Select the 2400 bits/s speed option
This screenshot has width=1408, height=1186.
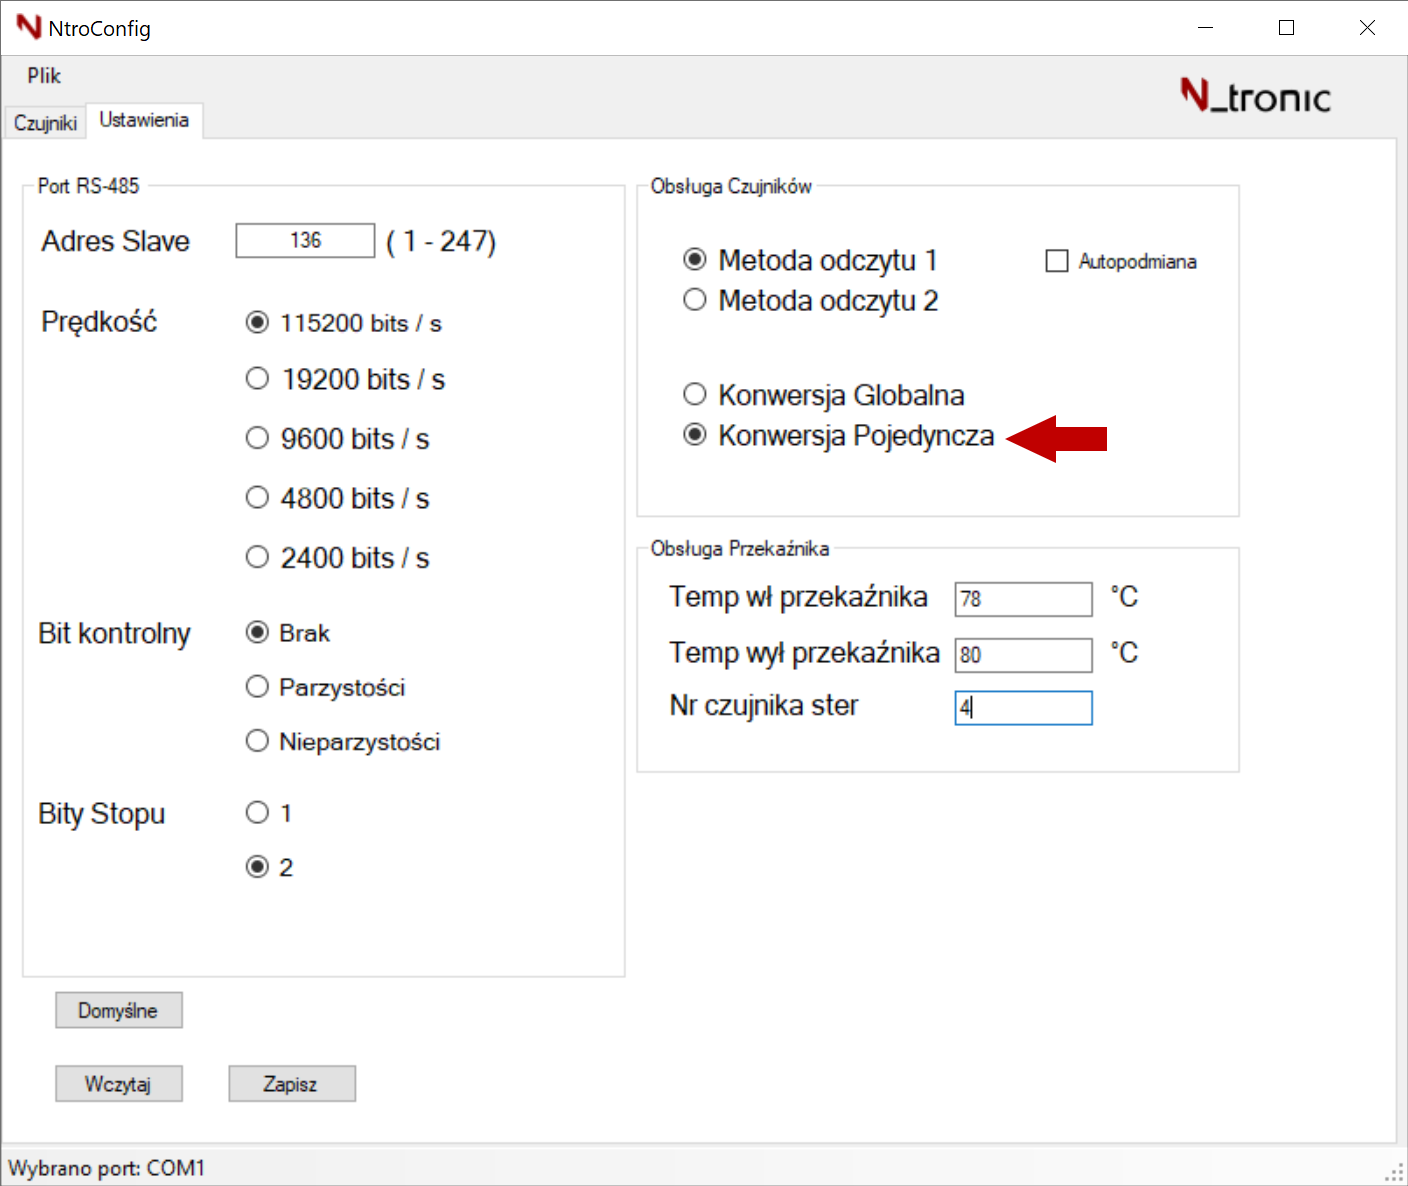click(x=257, y=556)
